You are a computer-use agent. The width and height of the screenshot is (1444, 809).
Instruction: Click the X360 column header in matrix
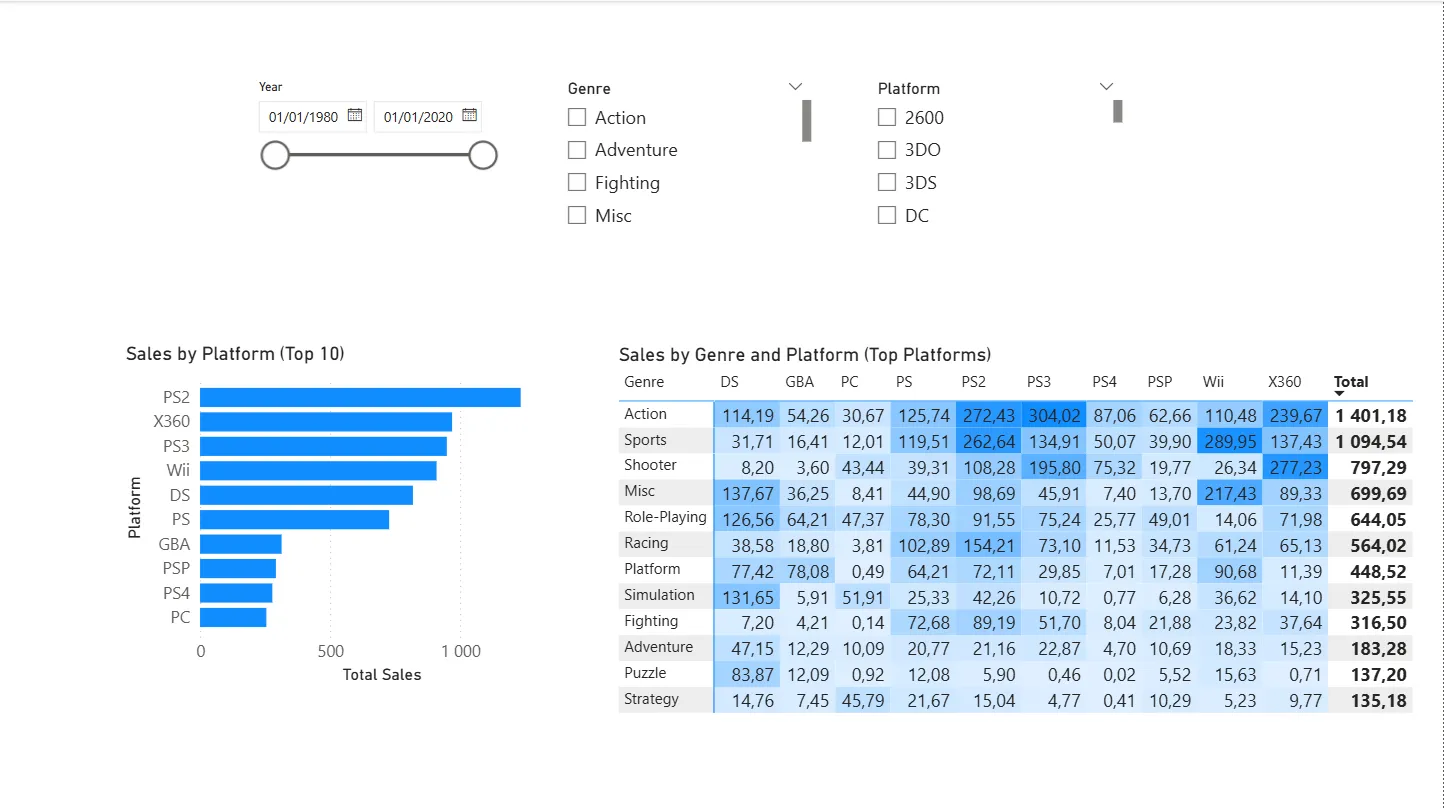tap(1285, 381)
